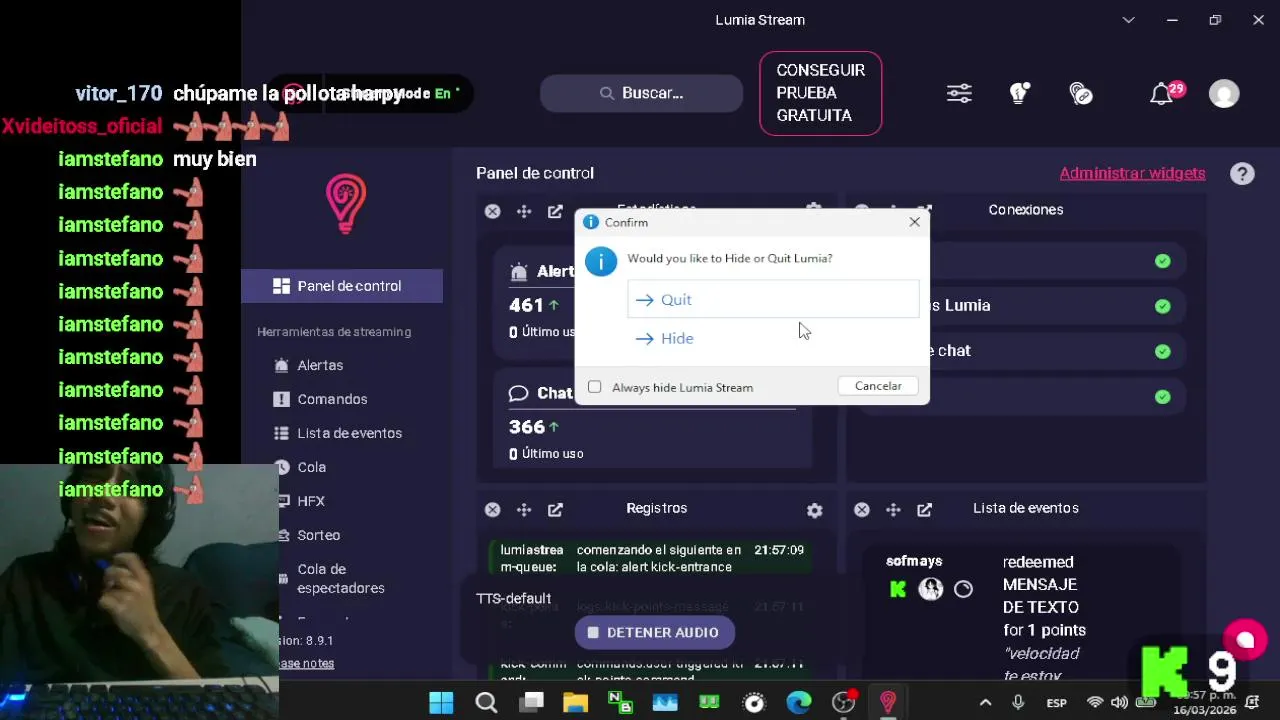Open Cola de espectadores in the sidebar
The image size is (1280, 720).
[340, 578]
